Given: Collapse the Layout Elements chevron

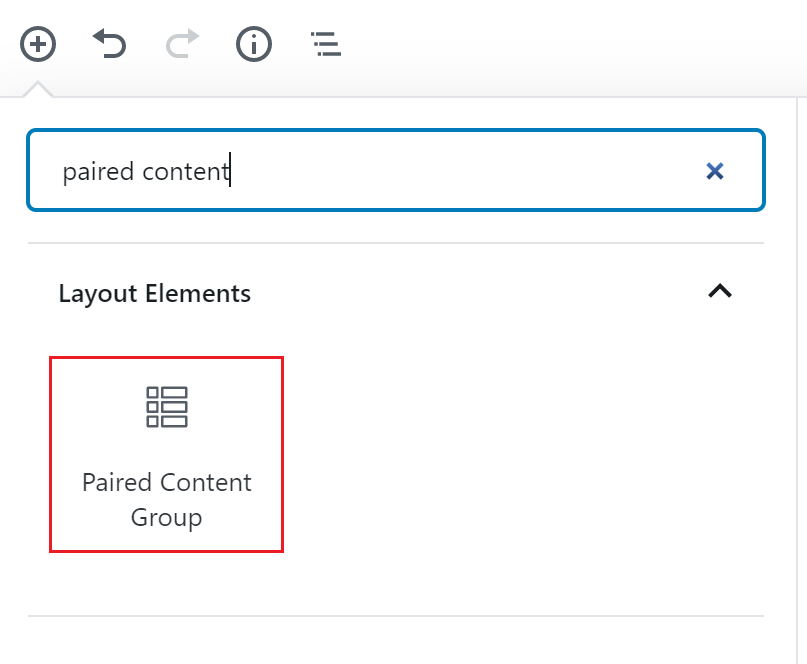Looking at the screenshot, I should tap(720, 292).
